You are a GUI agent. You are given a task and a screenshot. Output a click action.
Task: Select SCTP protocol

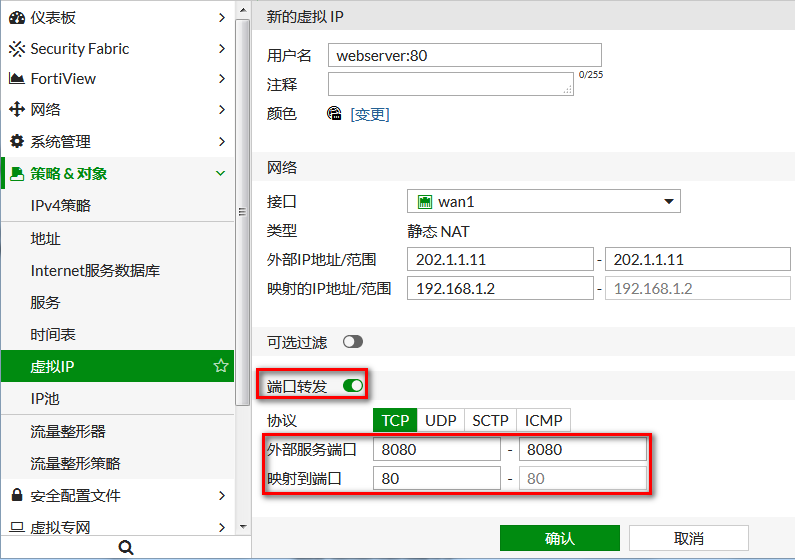[490, 420]
